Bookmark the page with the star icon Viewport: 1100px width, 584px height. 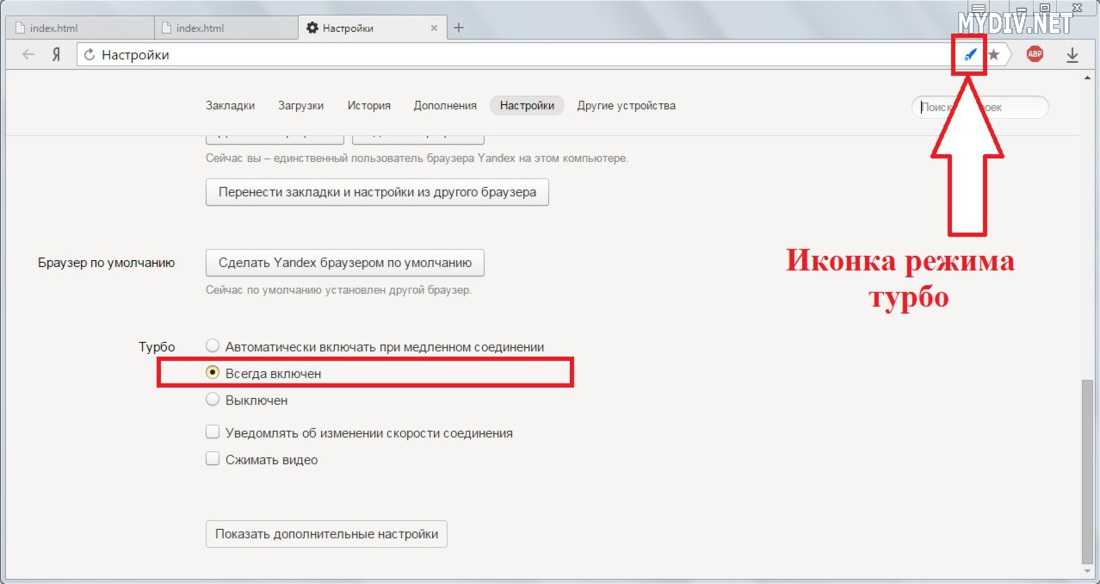click(993, 54)
